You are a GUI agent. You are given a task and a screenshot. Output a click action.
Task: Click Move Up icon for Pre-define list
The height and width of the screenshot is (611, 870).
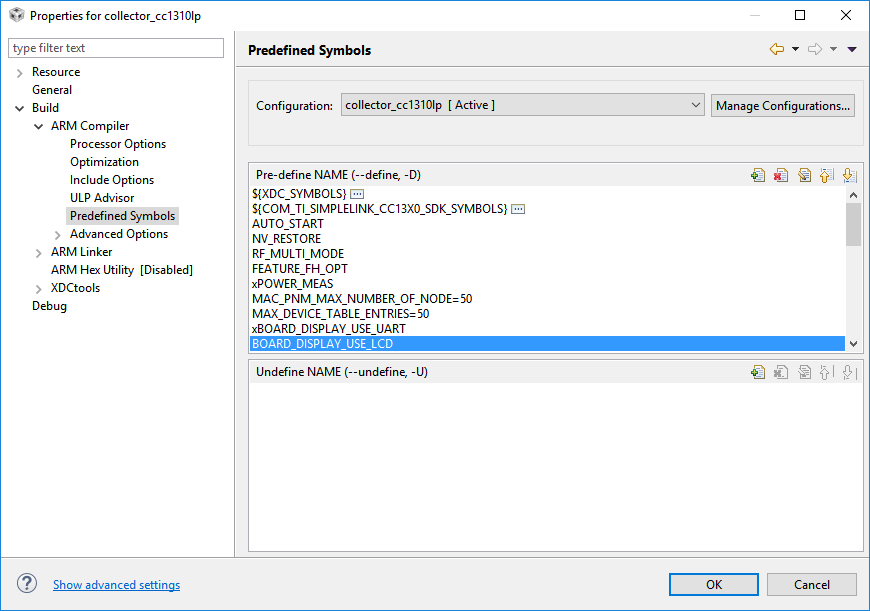click(826, 175)
